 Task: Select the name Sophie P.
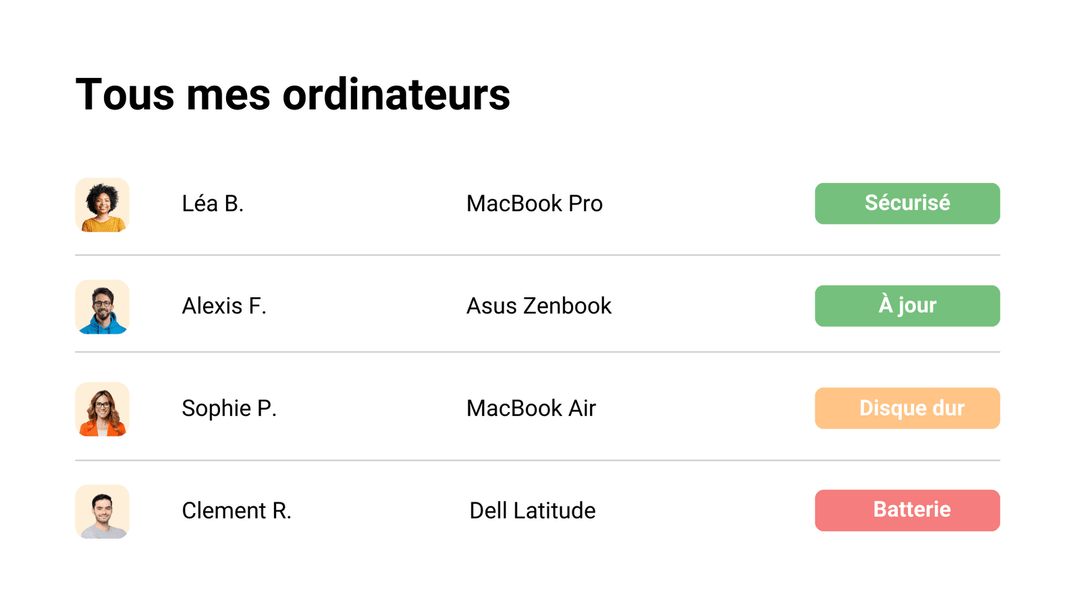(229, 408)
